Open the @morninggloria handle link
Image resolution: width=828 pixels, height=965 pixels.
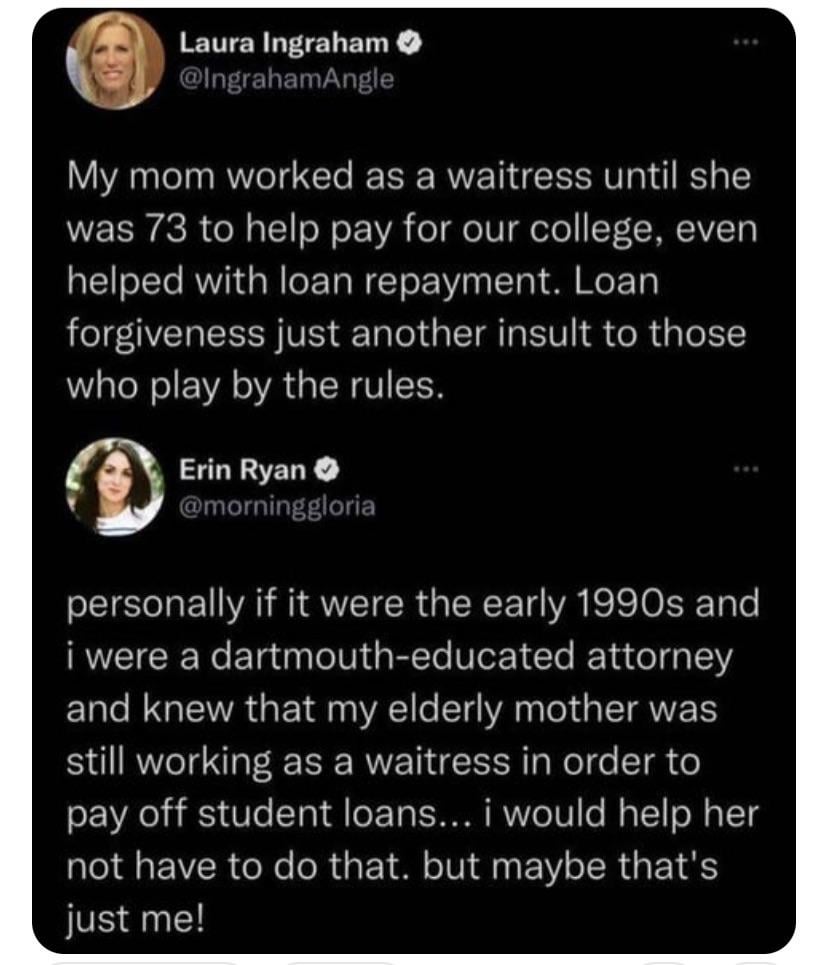click(x=277, y=506)
